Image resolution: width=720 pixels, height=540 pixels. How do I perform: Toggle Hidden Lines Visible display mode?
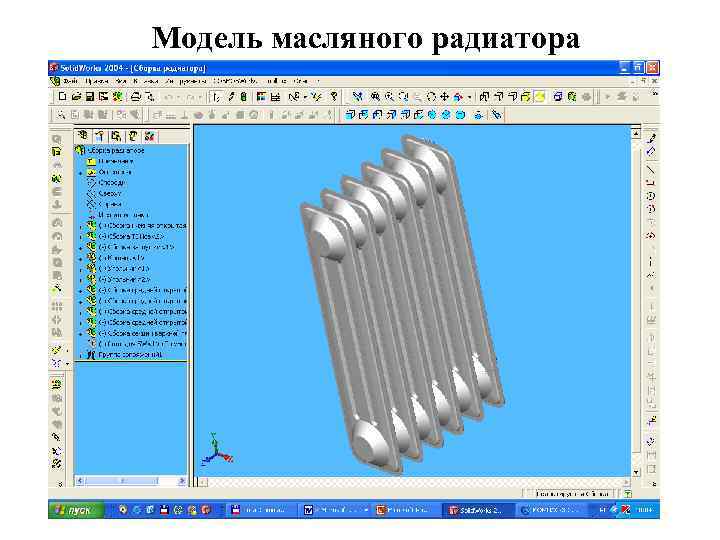click(499, 97)
